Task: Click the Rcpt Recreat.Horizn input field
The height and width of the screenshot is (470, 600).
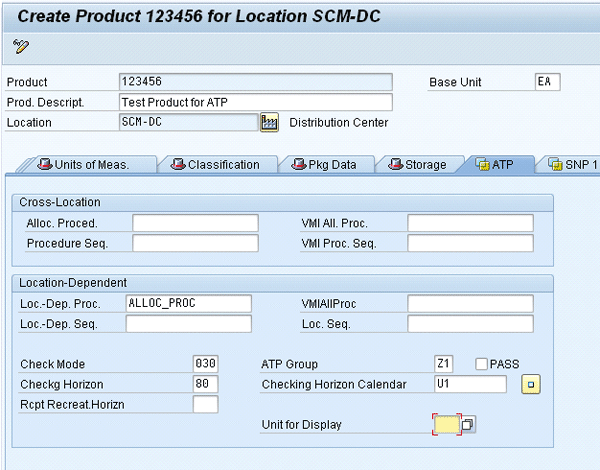Action: click(x=205, y=404)
